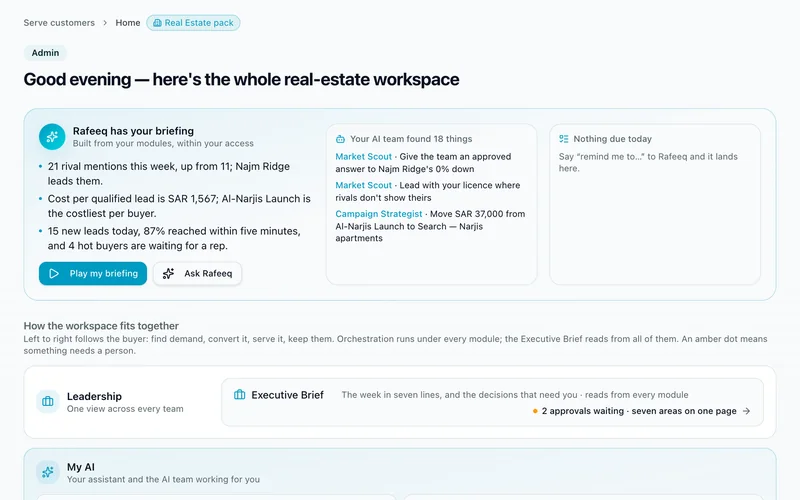Click the Rafeeq sparkle avatar icon
The height and width of the screenshot is (500, 800).
coord(52,137)
